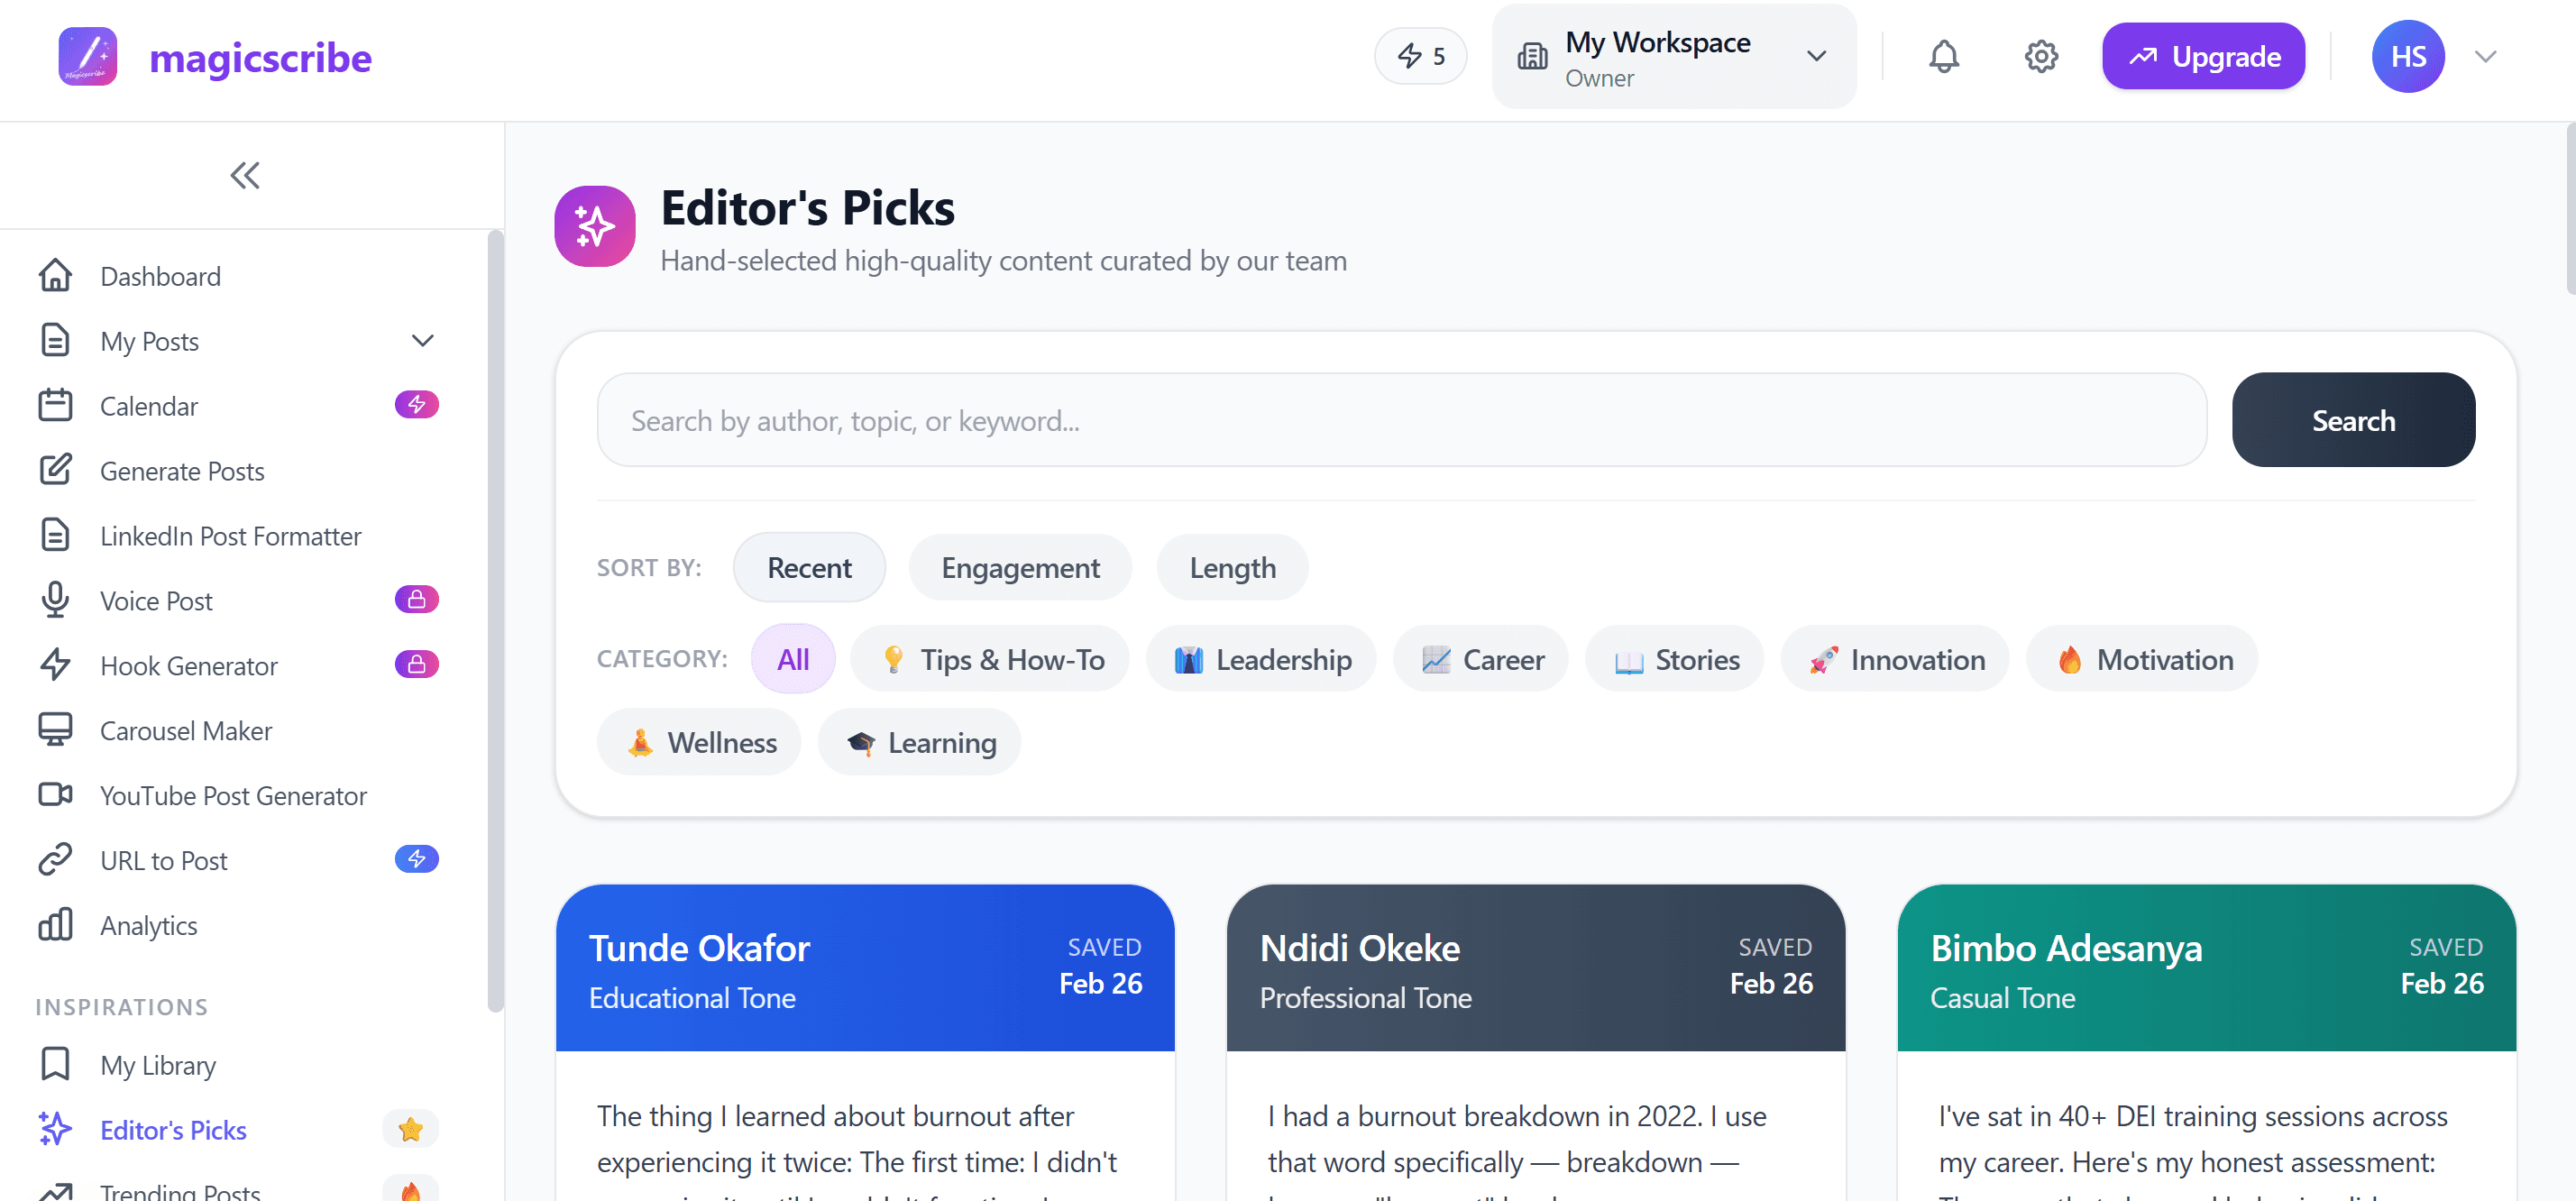
Task: Switch sorting to Engagement
Action: (1020, 567)
